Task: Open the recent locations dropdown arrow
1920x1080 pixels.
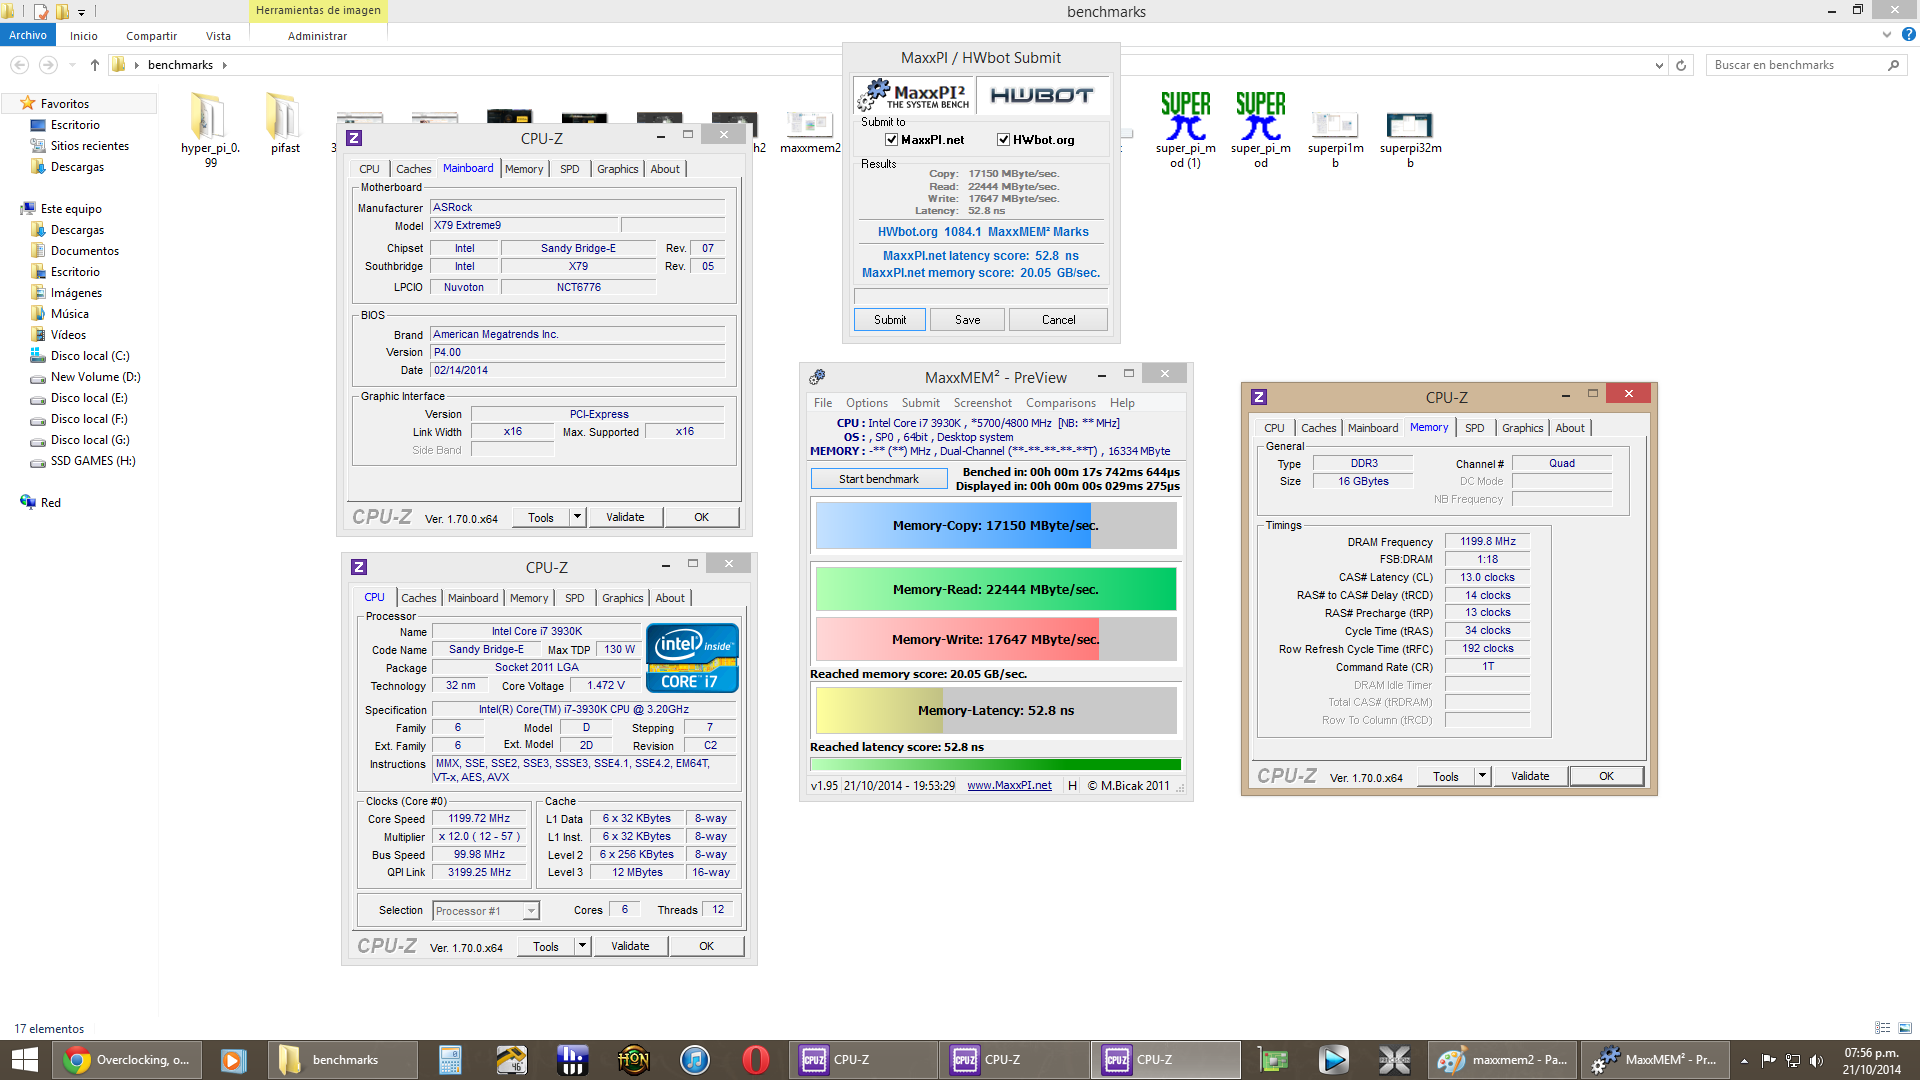Action: [x=72, y=65]
